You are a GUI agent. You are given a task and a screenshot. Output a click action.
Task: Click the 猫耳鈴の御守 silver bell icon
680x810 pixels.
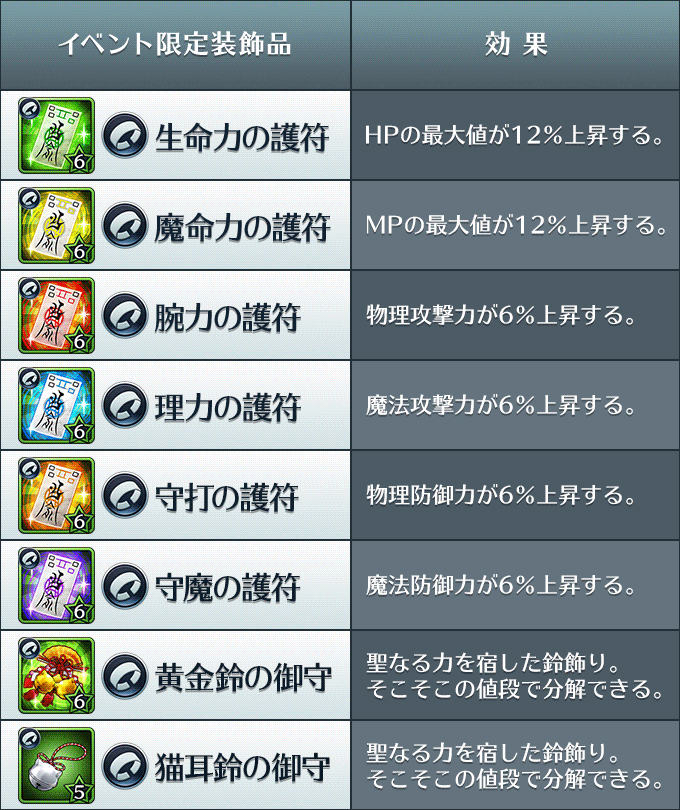pos(56,765)
